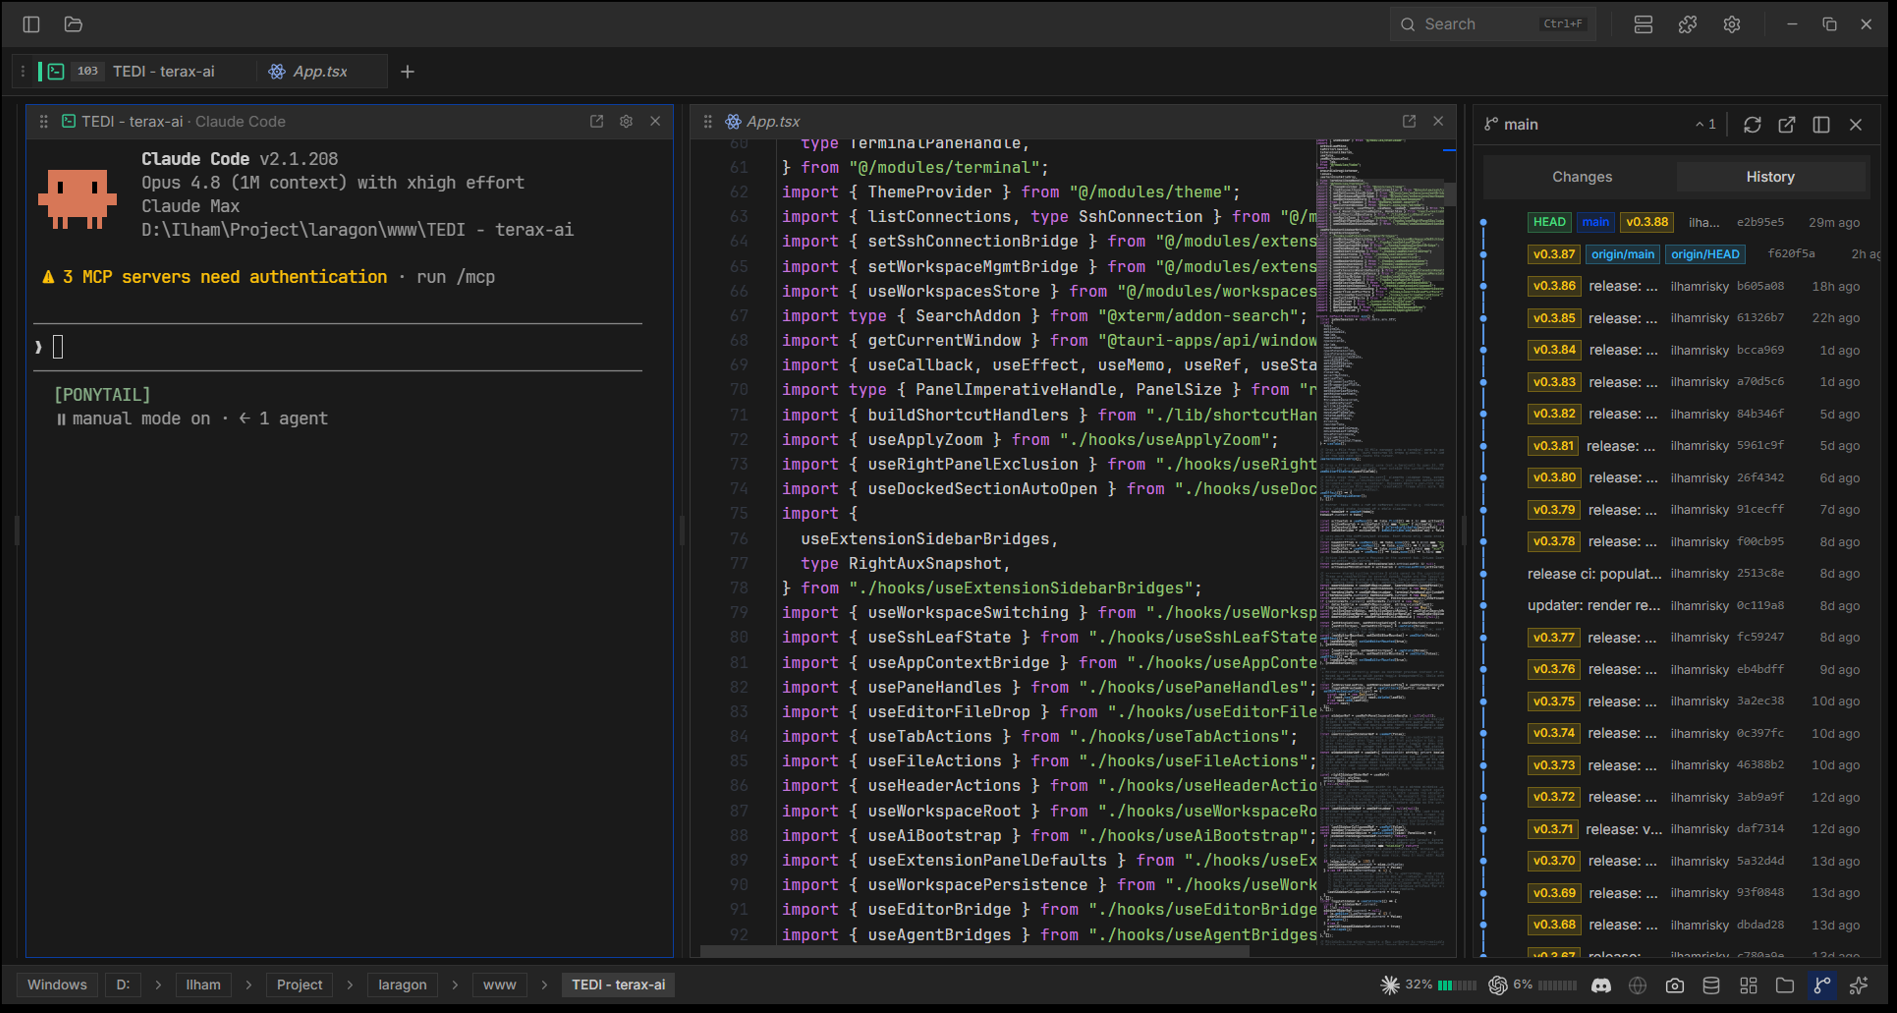The width and height of the screenshot is (1897, 1013).
Task: Close the git source control panel
Action: 1855,124
